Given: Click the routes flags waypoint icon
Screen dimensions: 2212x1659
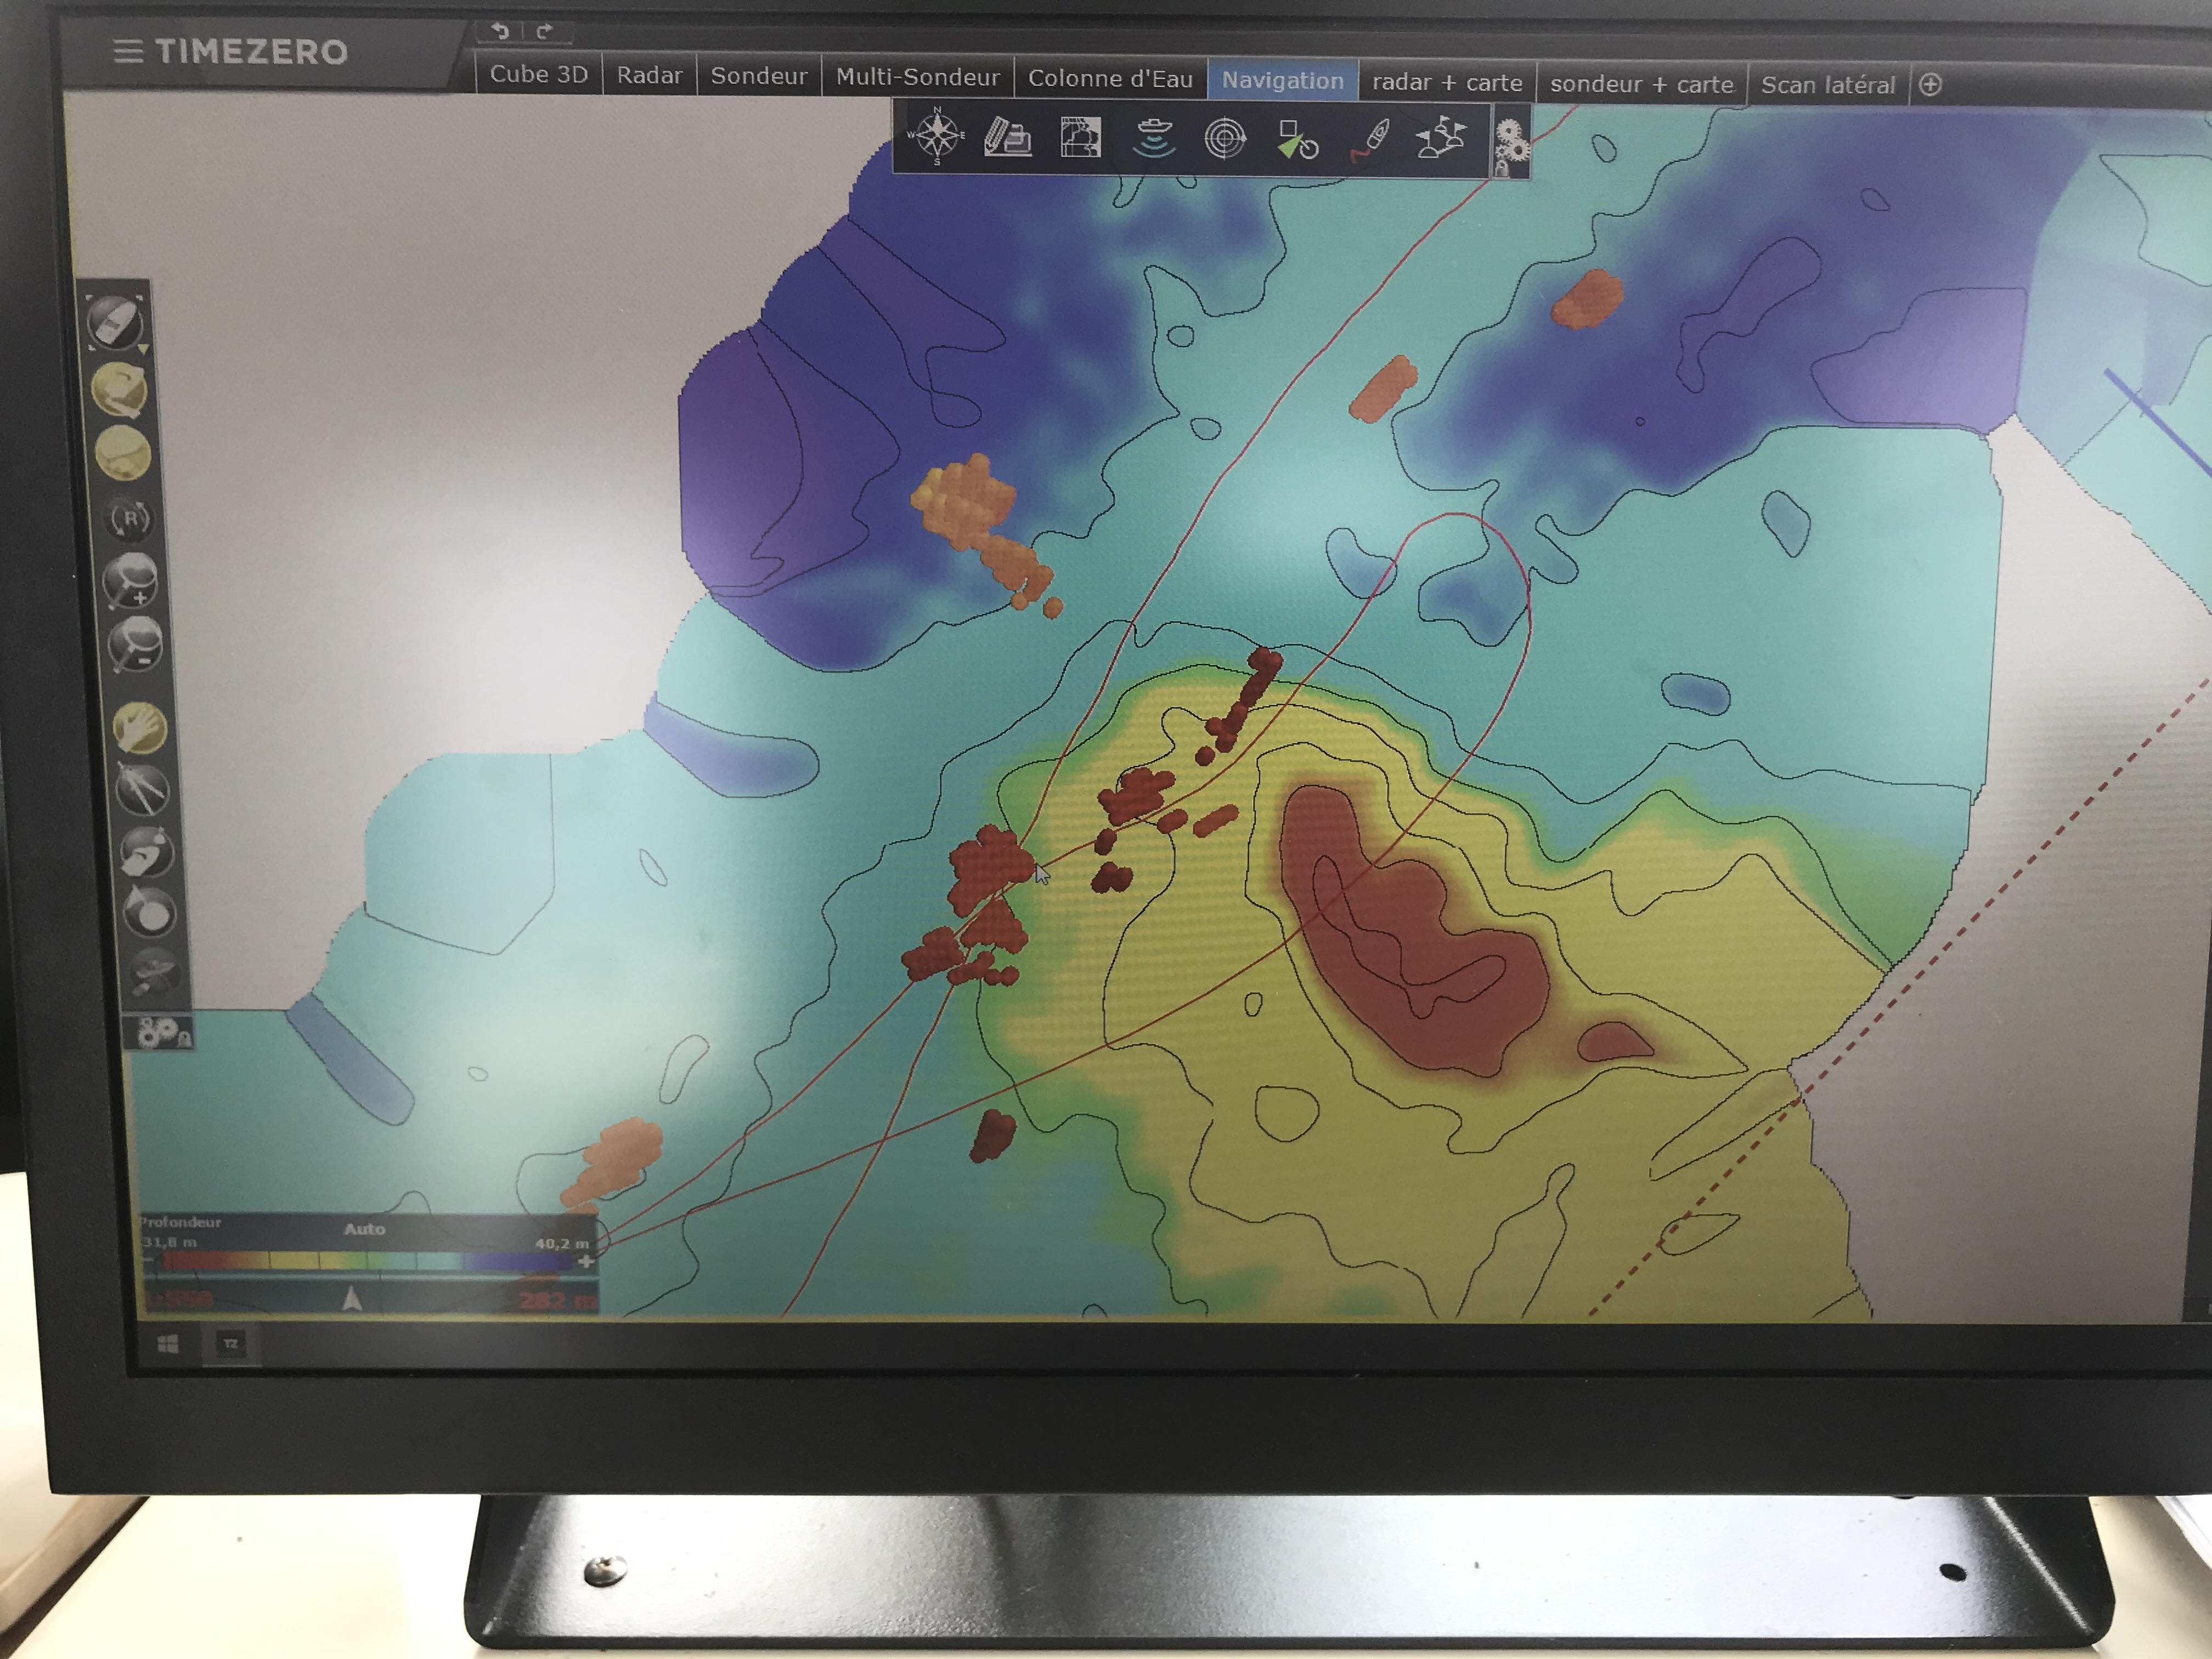Looking at the screenshot, I should pos(1441,138).
